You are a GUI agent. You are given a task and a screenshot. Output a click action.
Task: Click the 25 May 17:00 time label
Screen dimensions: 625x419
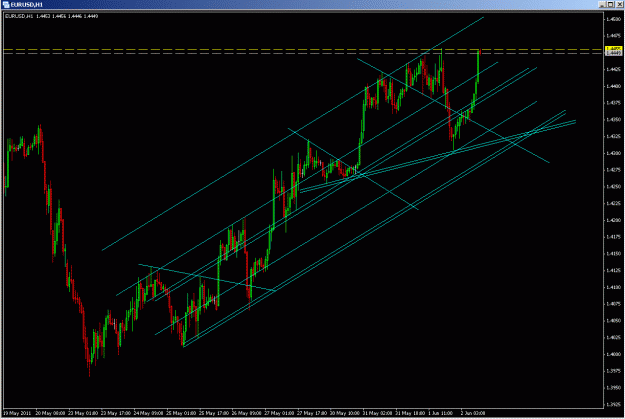click(214, 413)
